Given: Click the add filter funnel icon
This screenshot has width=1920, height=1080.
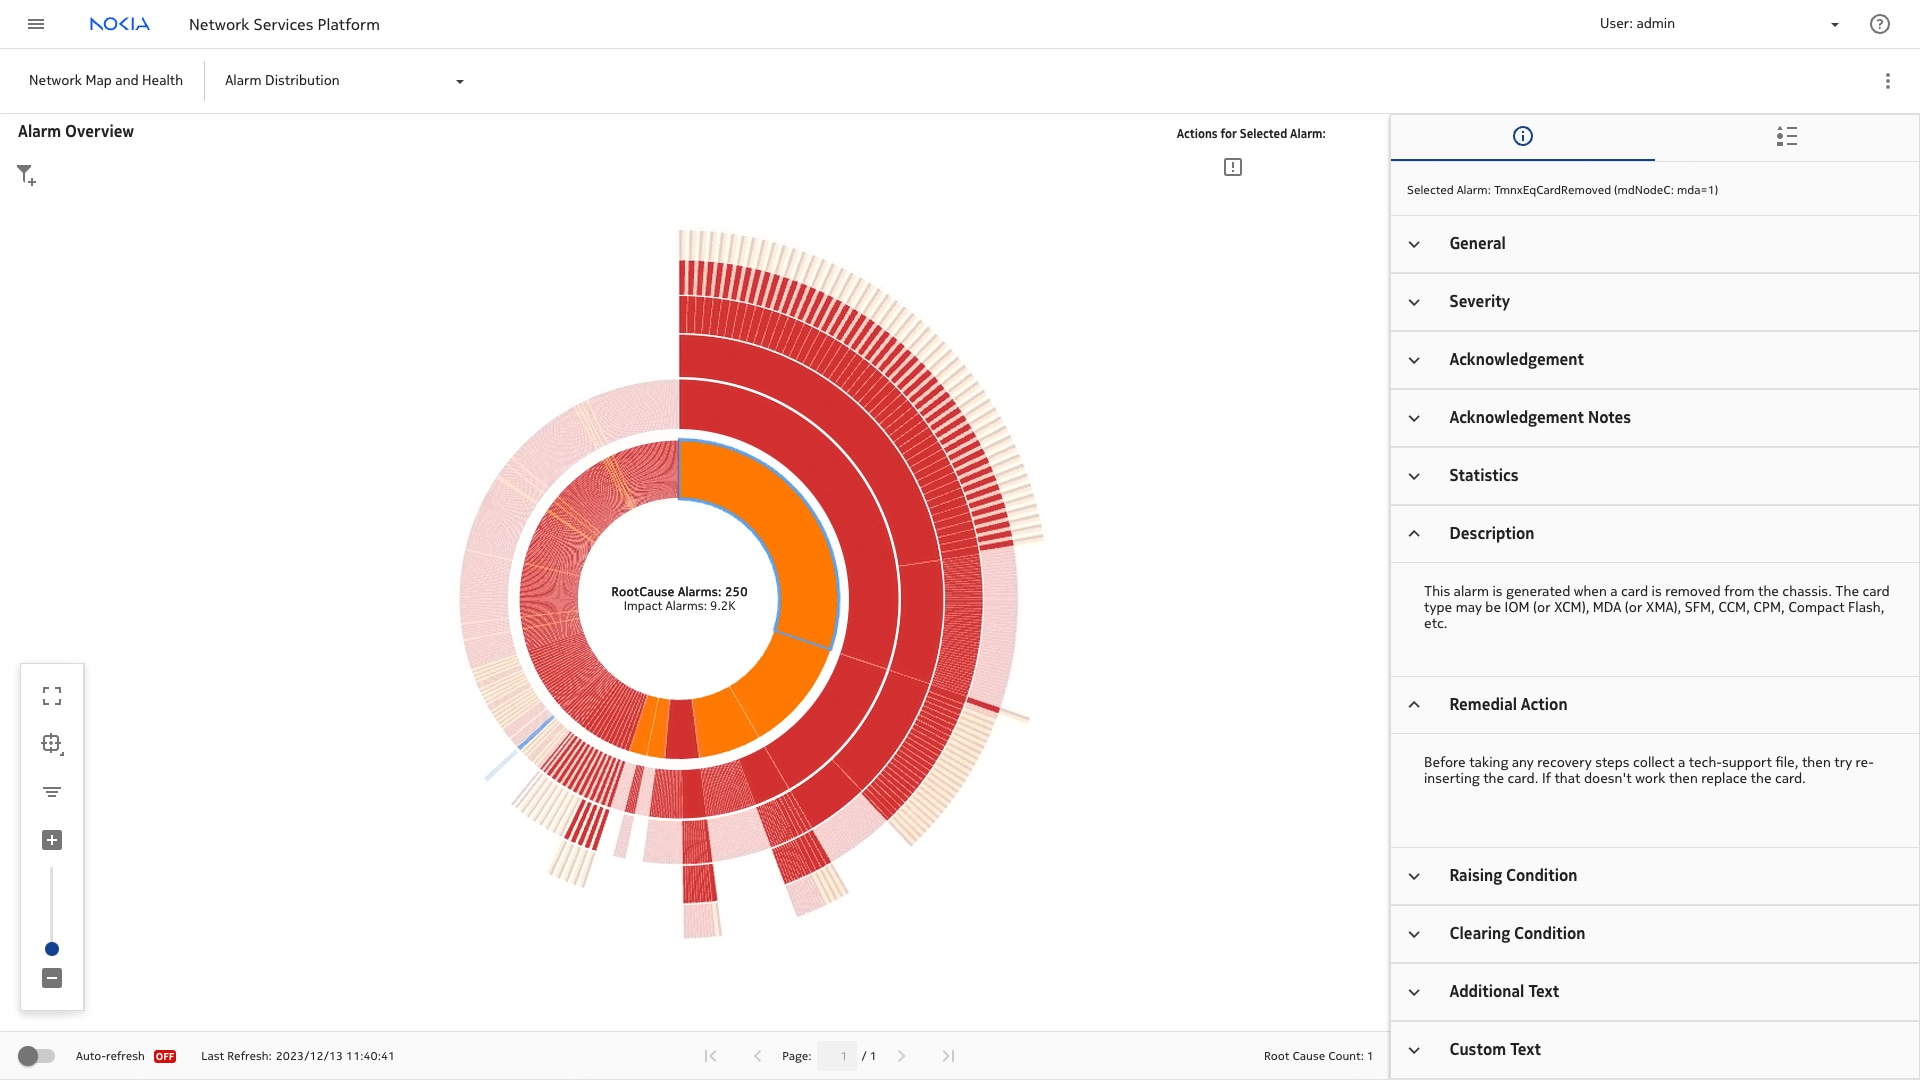Looking at the screenshot, I should click(26, 175).
